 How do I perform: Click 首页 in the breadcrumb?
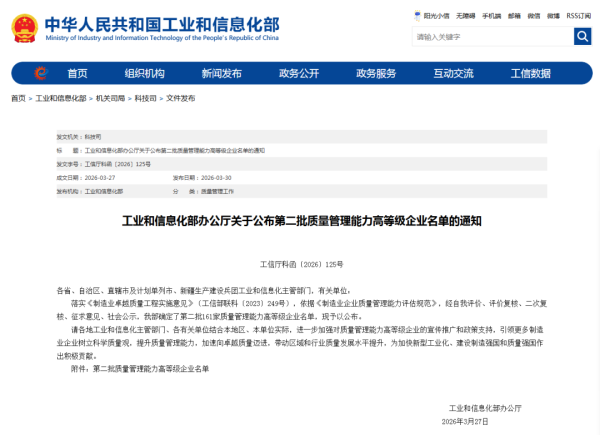click(18, 98)
